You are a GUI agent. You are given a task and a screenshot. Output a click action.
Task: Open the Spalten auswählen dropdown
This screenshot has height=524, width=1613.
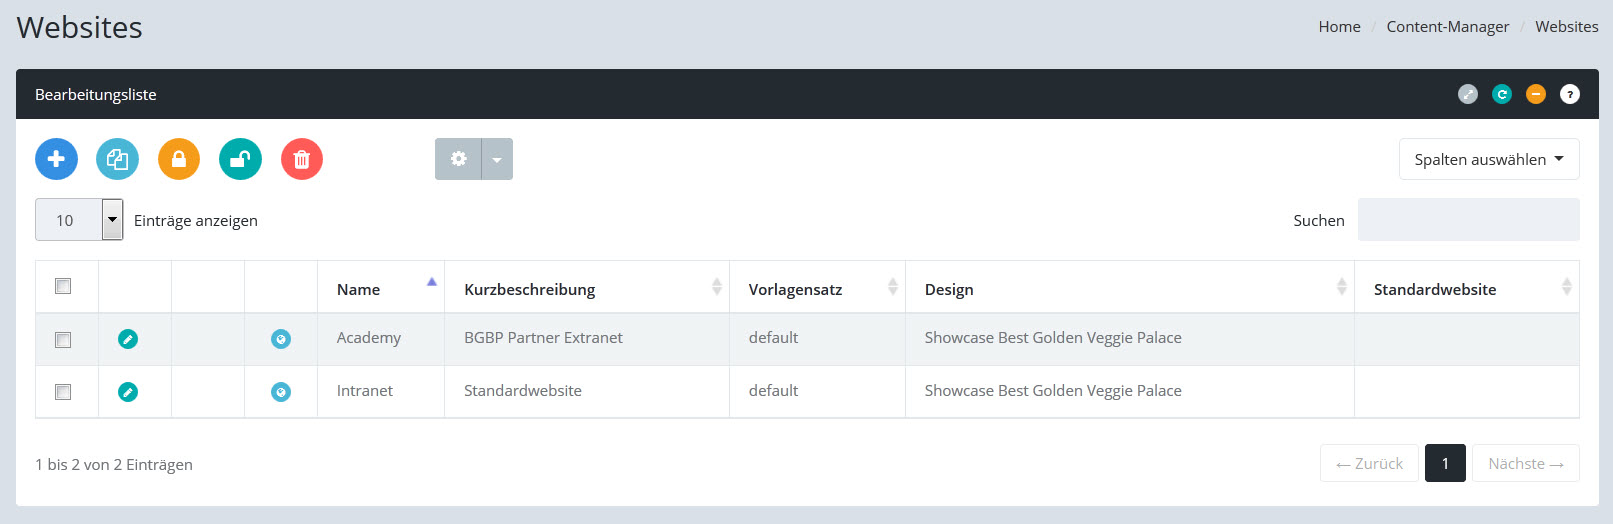pos(1488,159)
